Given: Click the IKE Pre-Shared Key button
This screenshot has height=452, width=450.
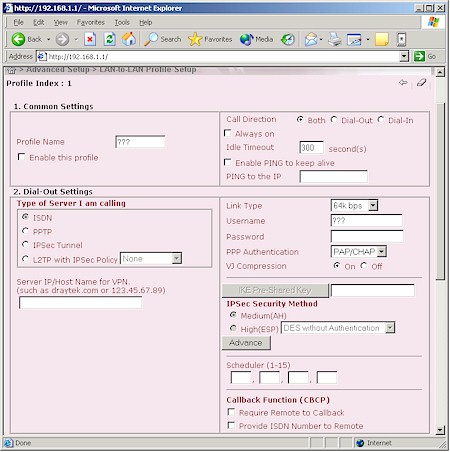Looking at the screenshot, I should pos(275,290).
